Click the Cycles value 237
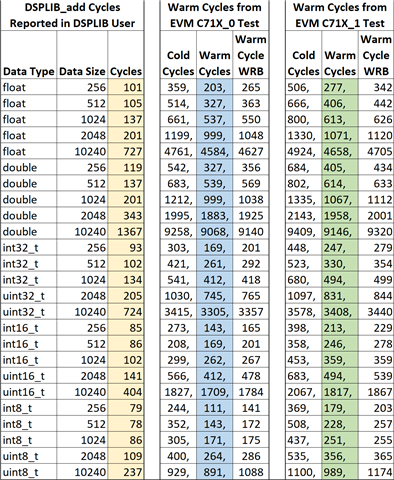Screen dimensions: 394x480 coord(126,472)
